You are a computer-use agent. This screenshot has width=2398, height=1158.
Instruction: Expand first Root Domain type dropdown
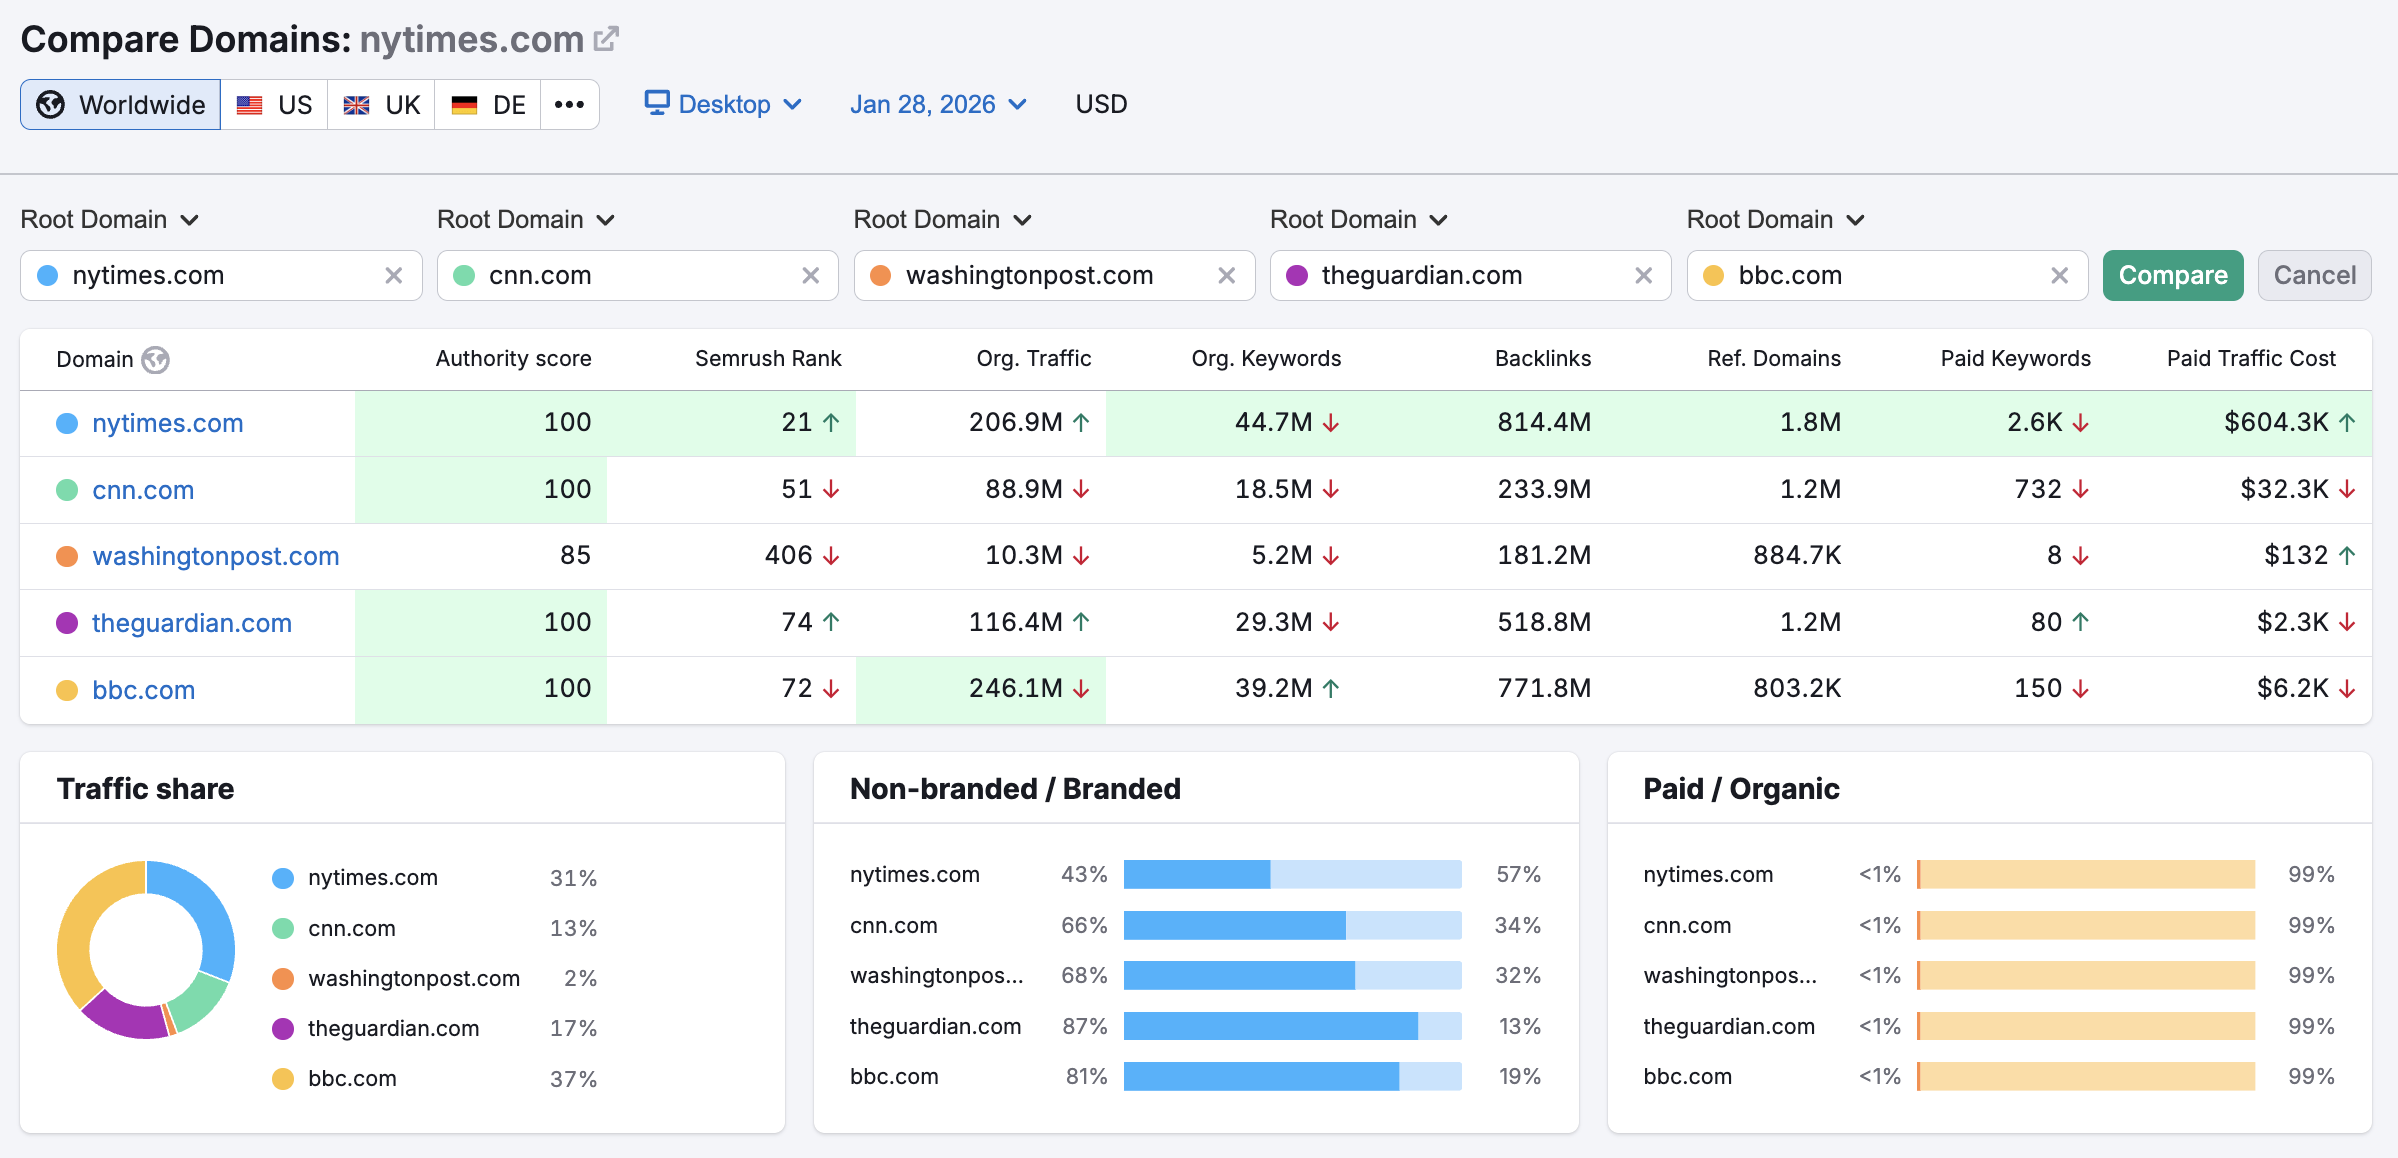(x=110, y=220)
